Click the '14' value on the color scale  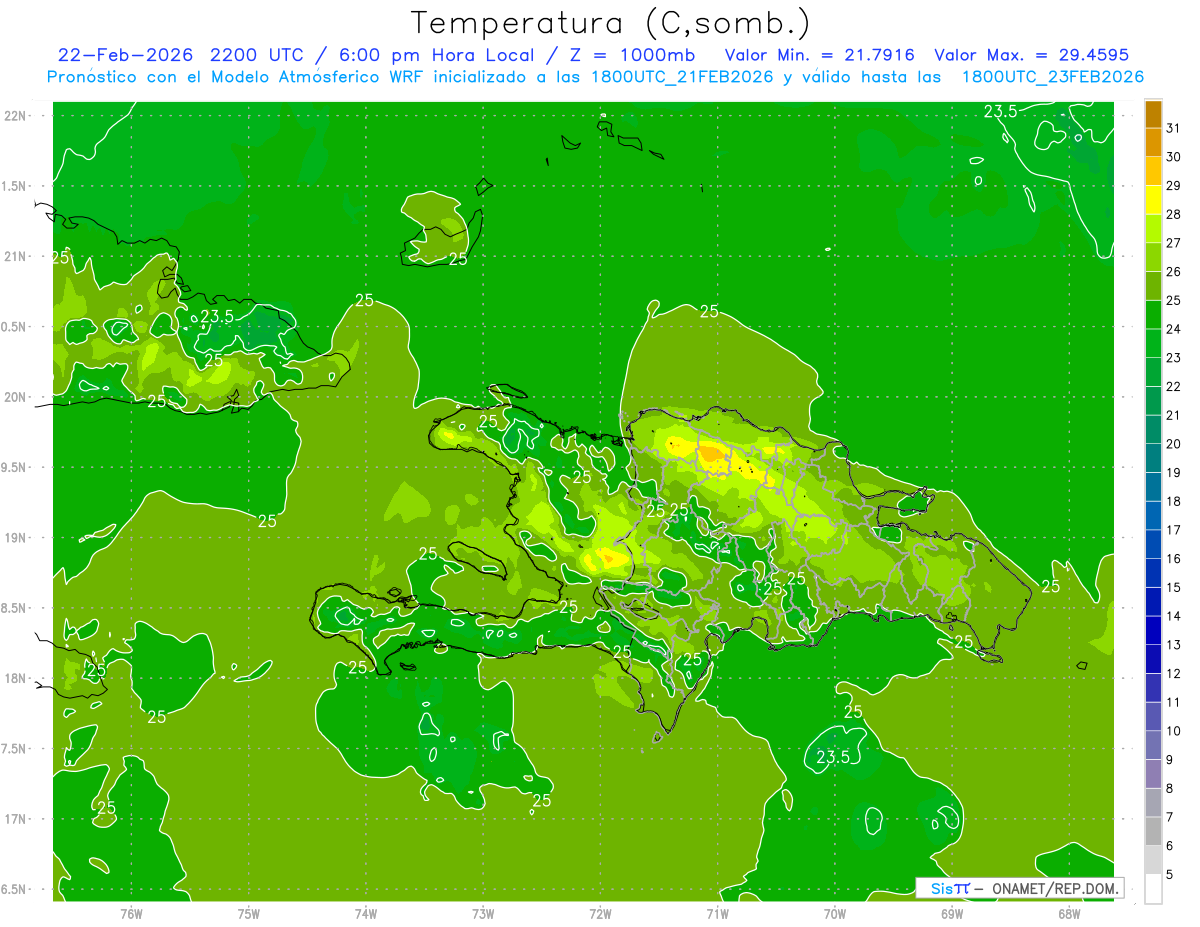(x=1174, y=616)
